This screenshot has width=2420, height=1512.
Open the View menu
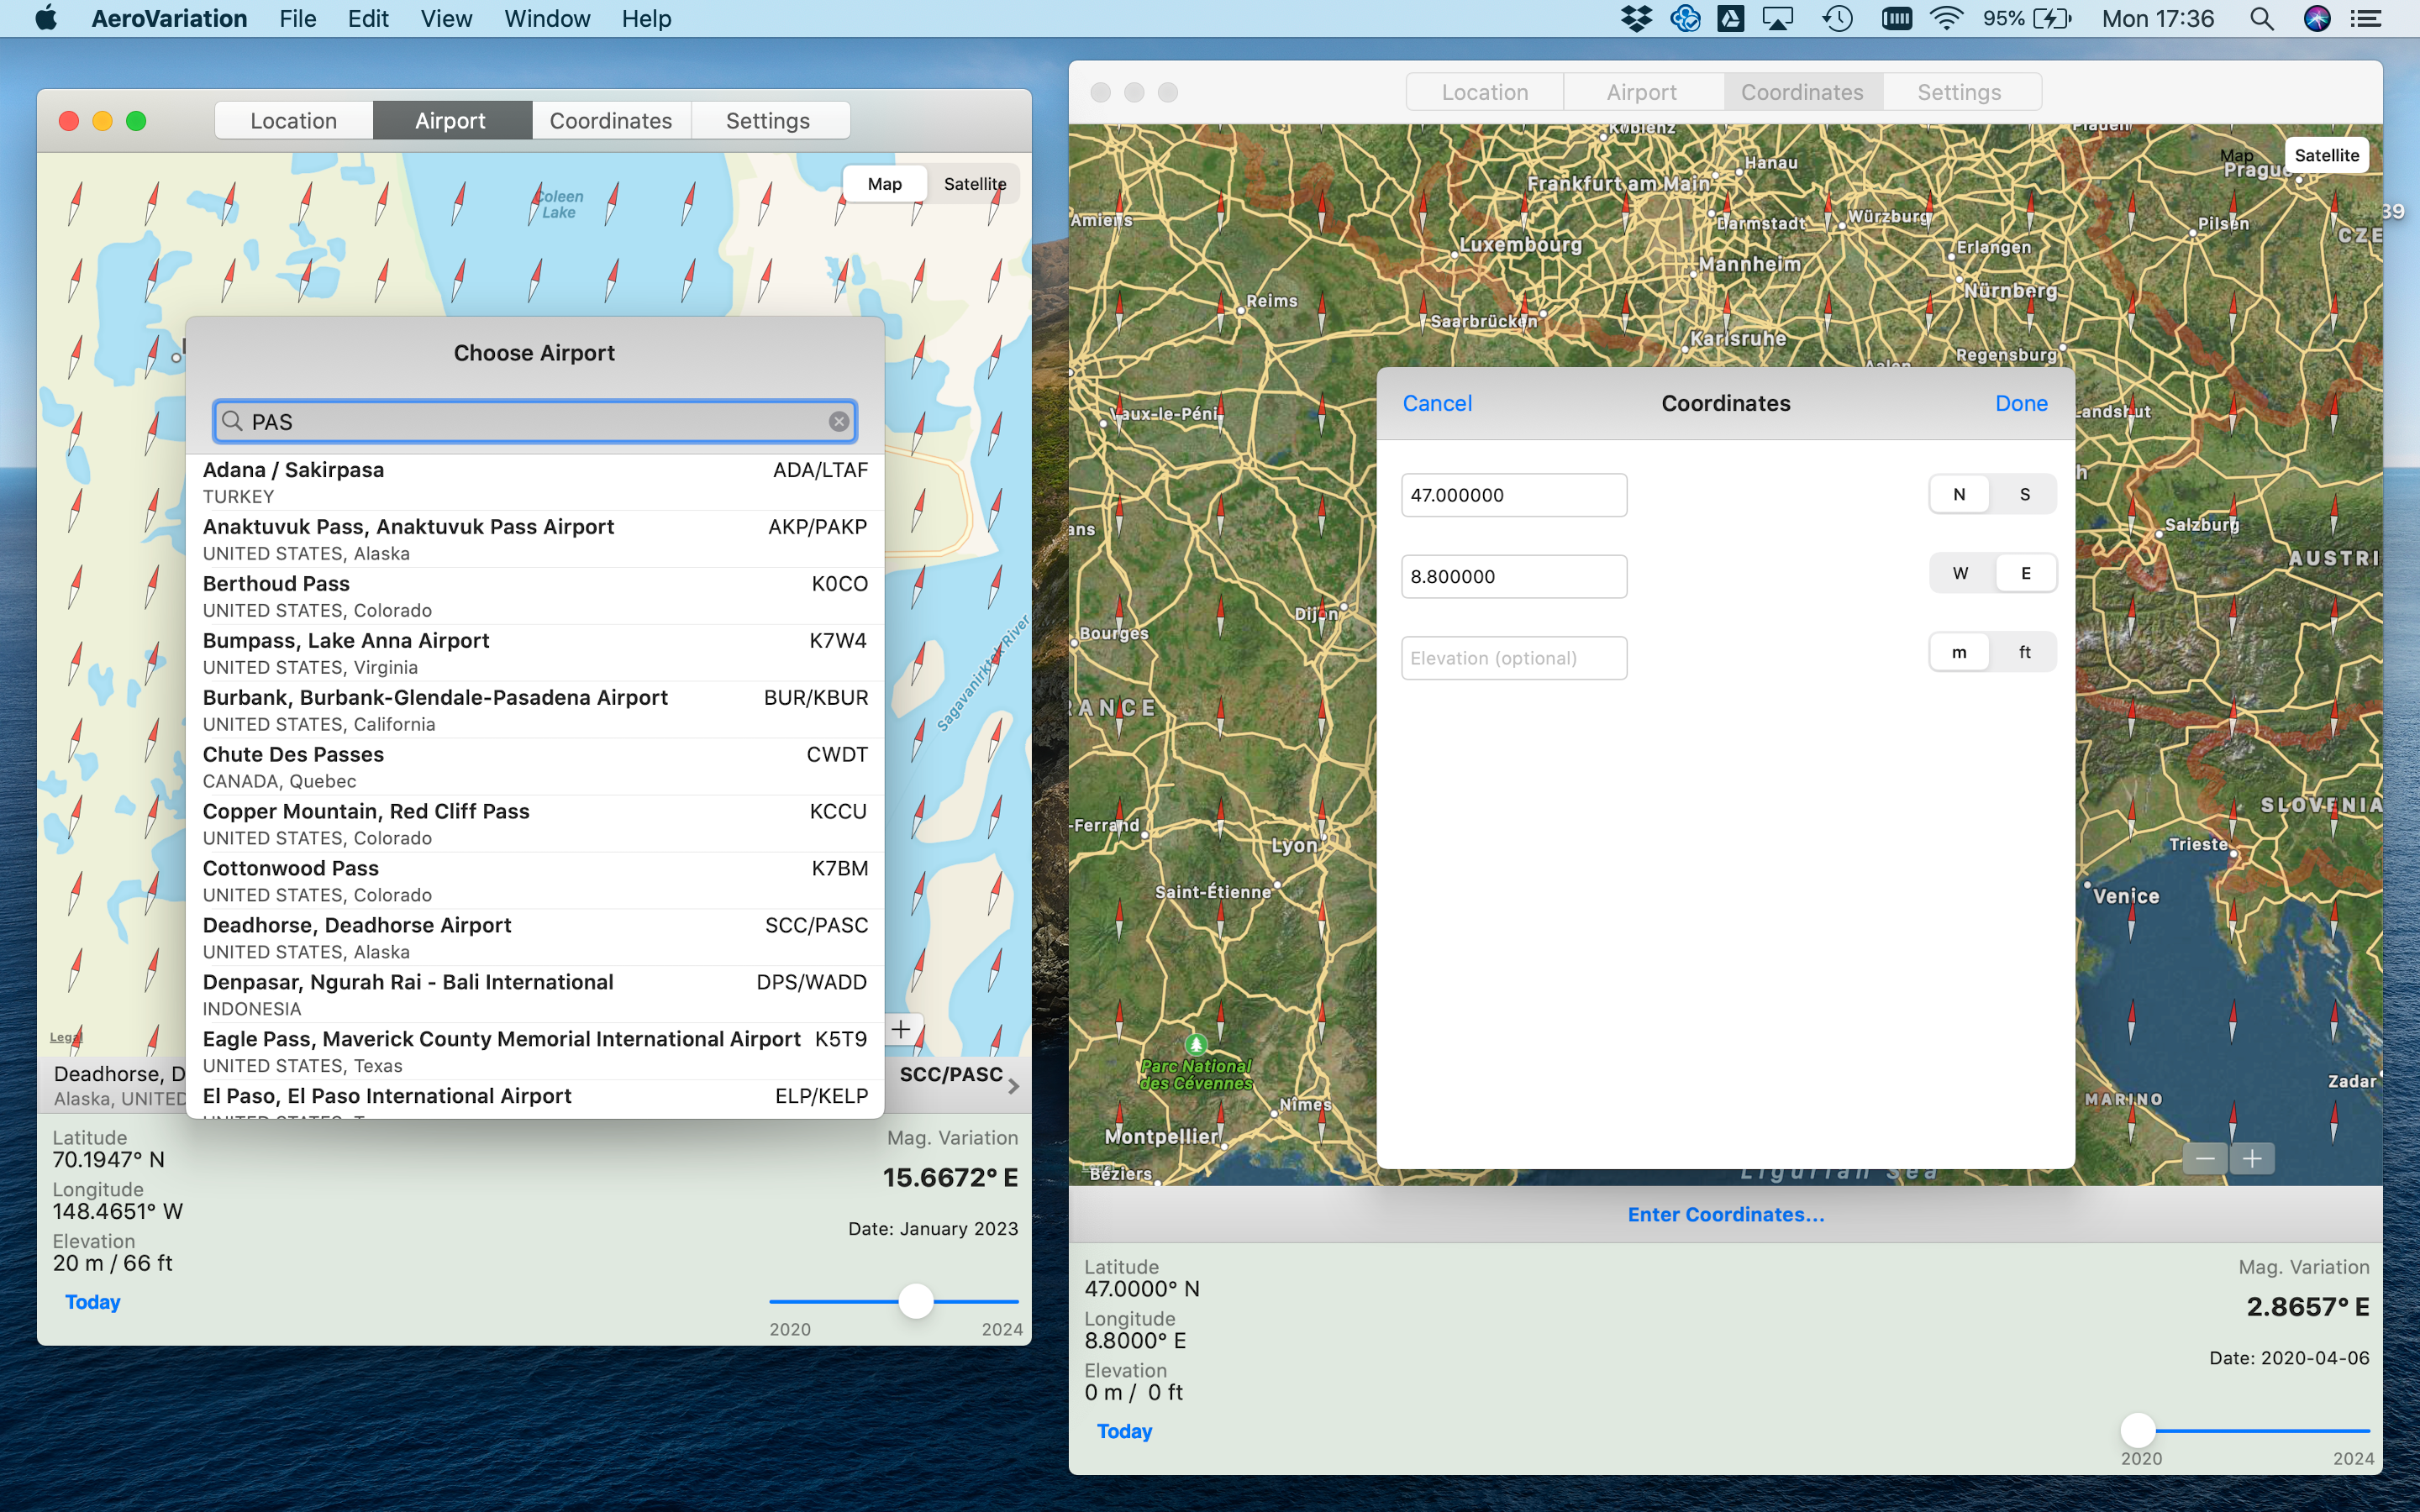446,19
